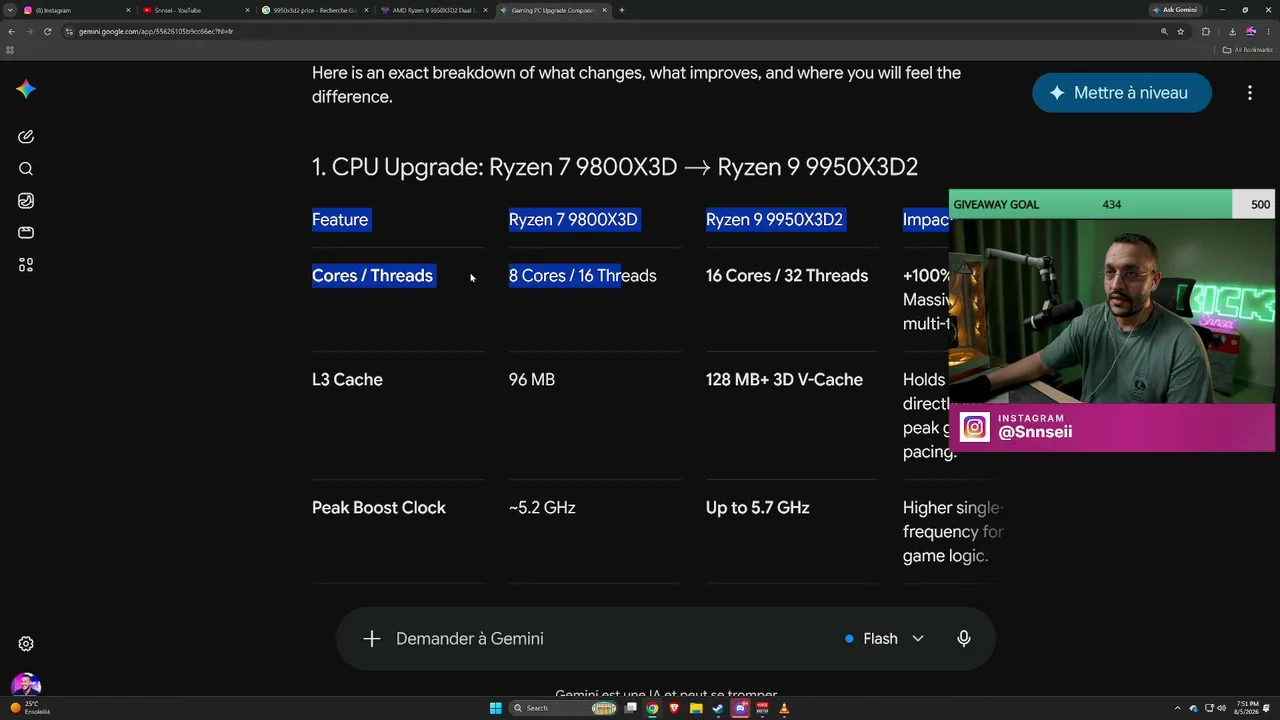Screen dimensions: 1280x720
Task: Click the 16 Cores / 32 Threads cell
Action: click(x=787, y=276)
